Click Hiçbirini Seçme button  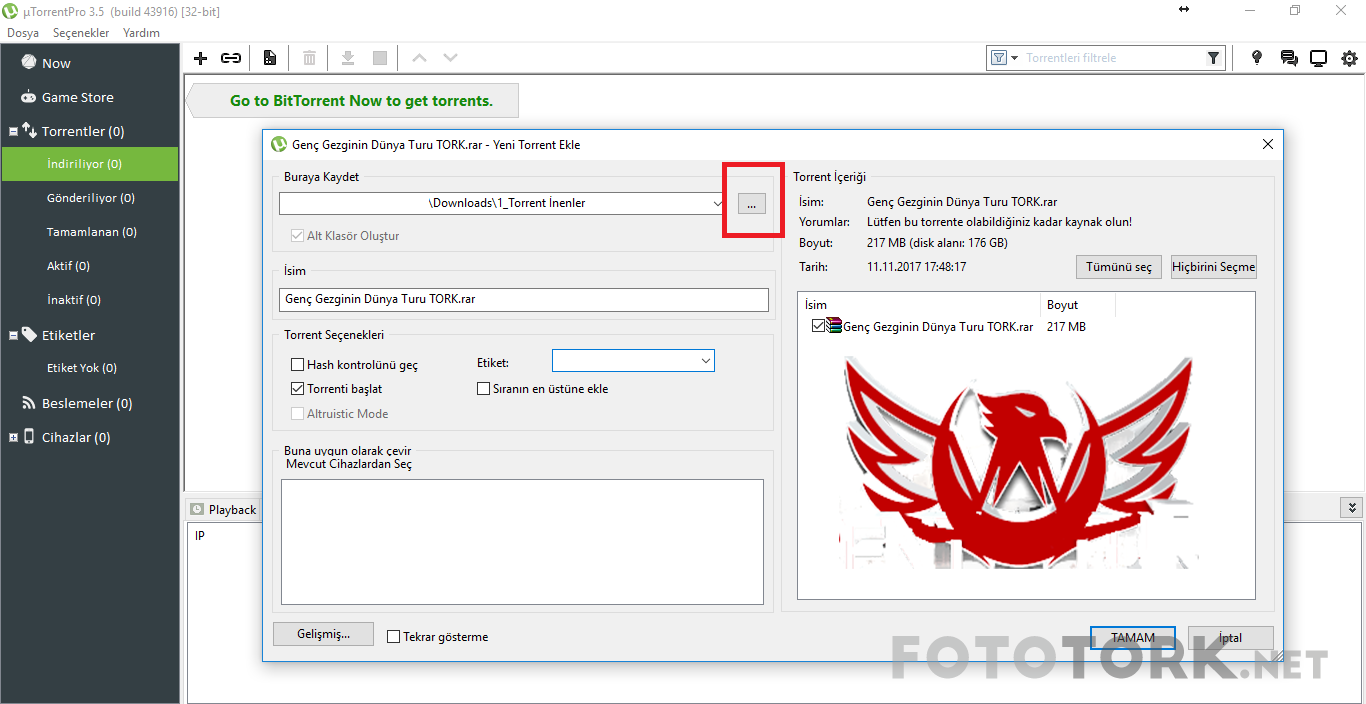point(1214,267)
